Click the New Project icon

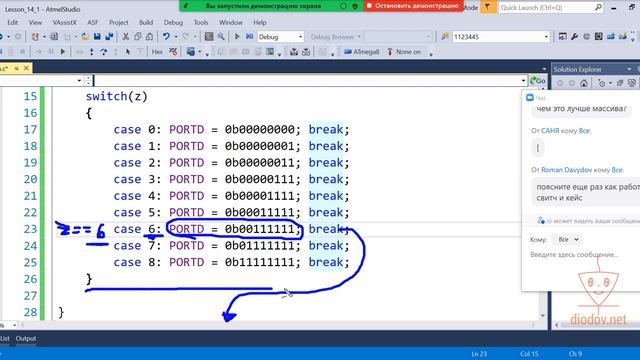point(35,37)
